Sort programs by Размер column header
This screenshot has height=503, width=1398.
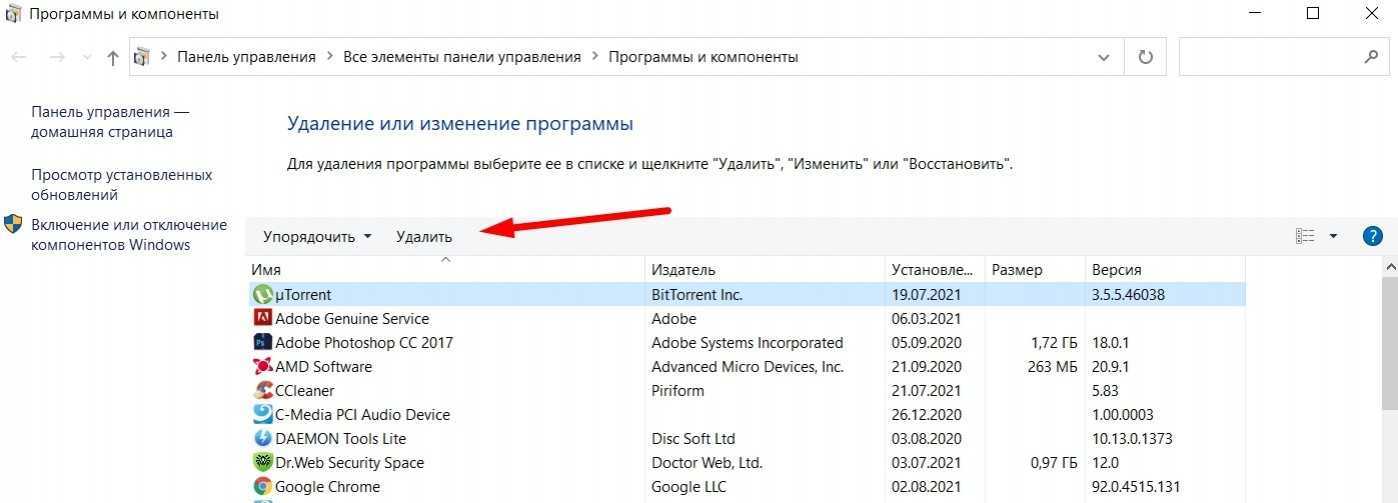pos(1017,270)
